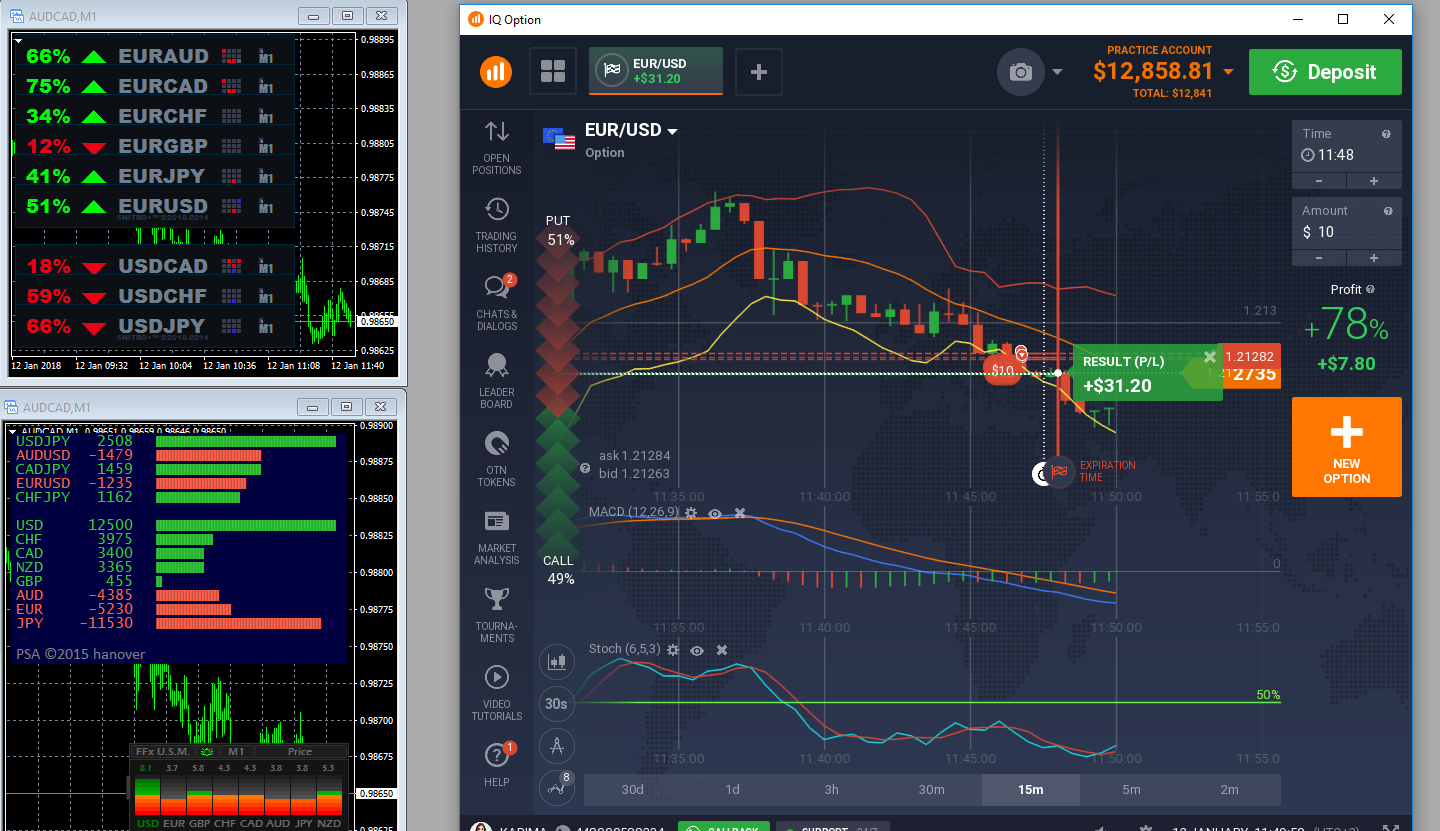This screenshot has width=1440, height=831.
Task: Open the multi-chart grid layout icon
Action: coord(553,71)
